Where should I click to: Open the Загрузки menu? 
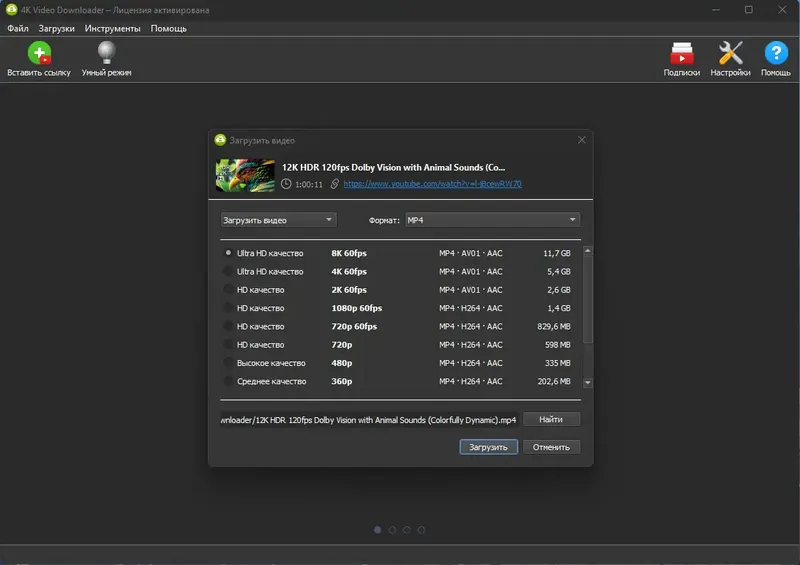(x=57, y=29)
